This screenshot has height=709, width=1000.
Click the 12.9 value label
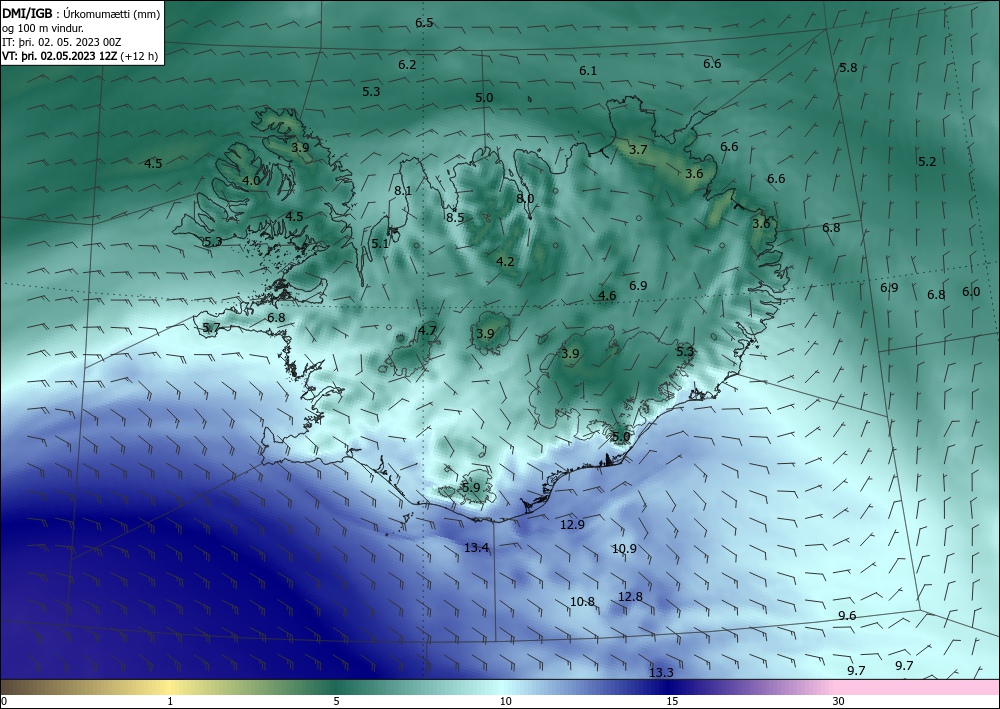coord(572,524)
